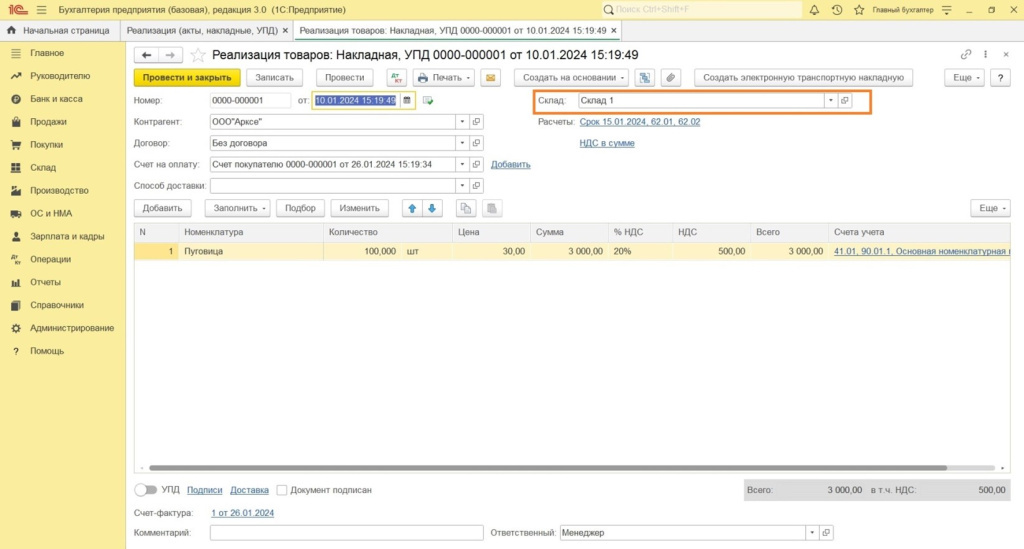
Task: Click the Дт/Кт postings icon in toolbar
Action: 396,78
